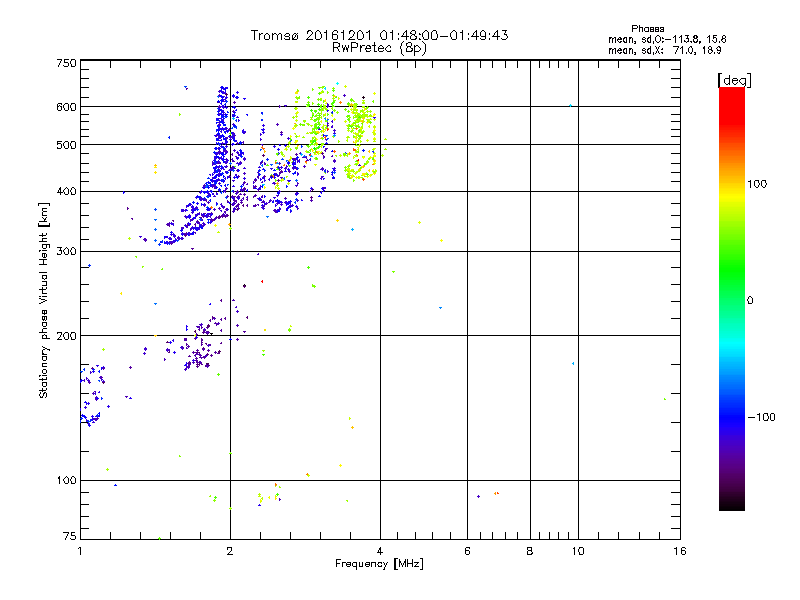The height and width of the screenshot is (600, 800).
Task: Click the 'Phases' legend heading
Action: 647,29
